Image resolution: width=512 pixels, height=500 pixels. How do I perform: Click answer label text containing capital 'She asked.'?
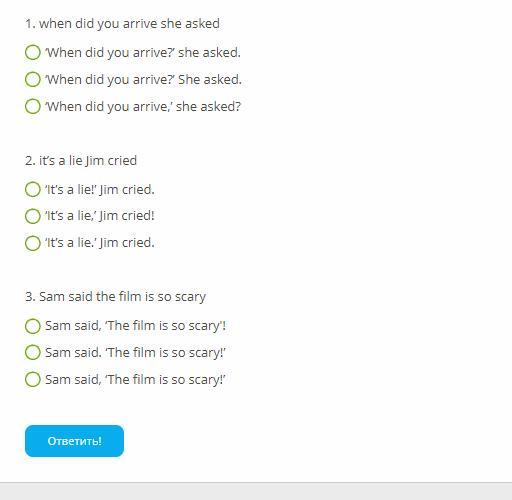(143, 80)
